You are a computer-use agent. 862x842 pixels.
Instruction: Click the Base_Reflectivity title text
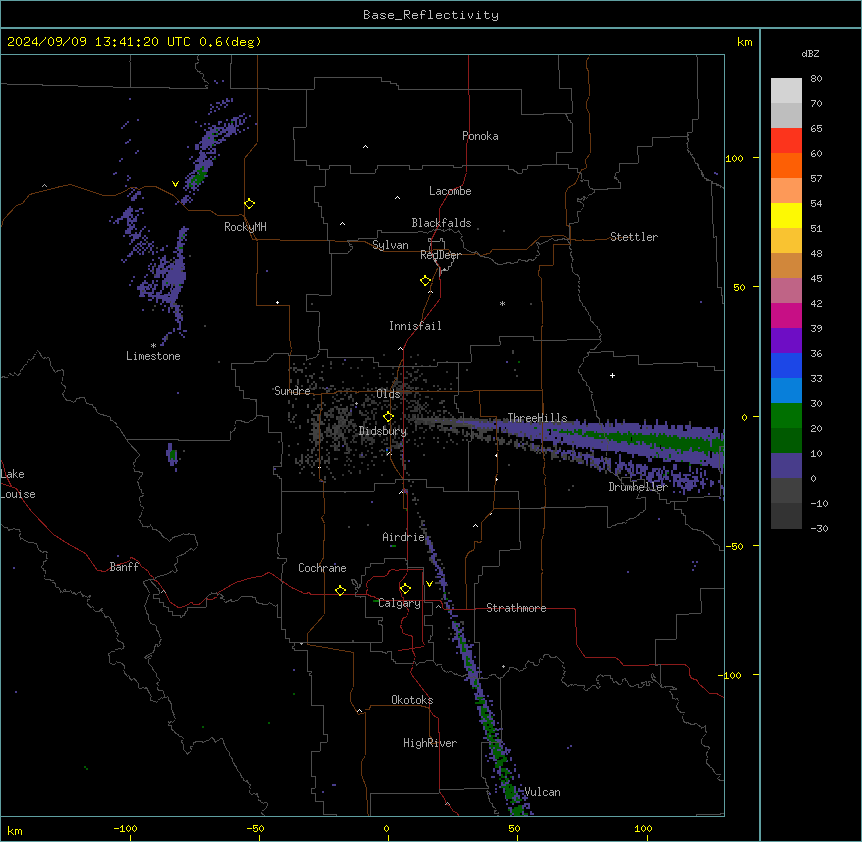431,15
